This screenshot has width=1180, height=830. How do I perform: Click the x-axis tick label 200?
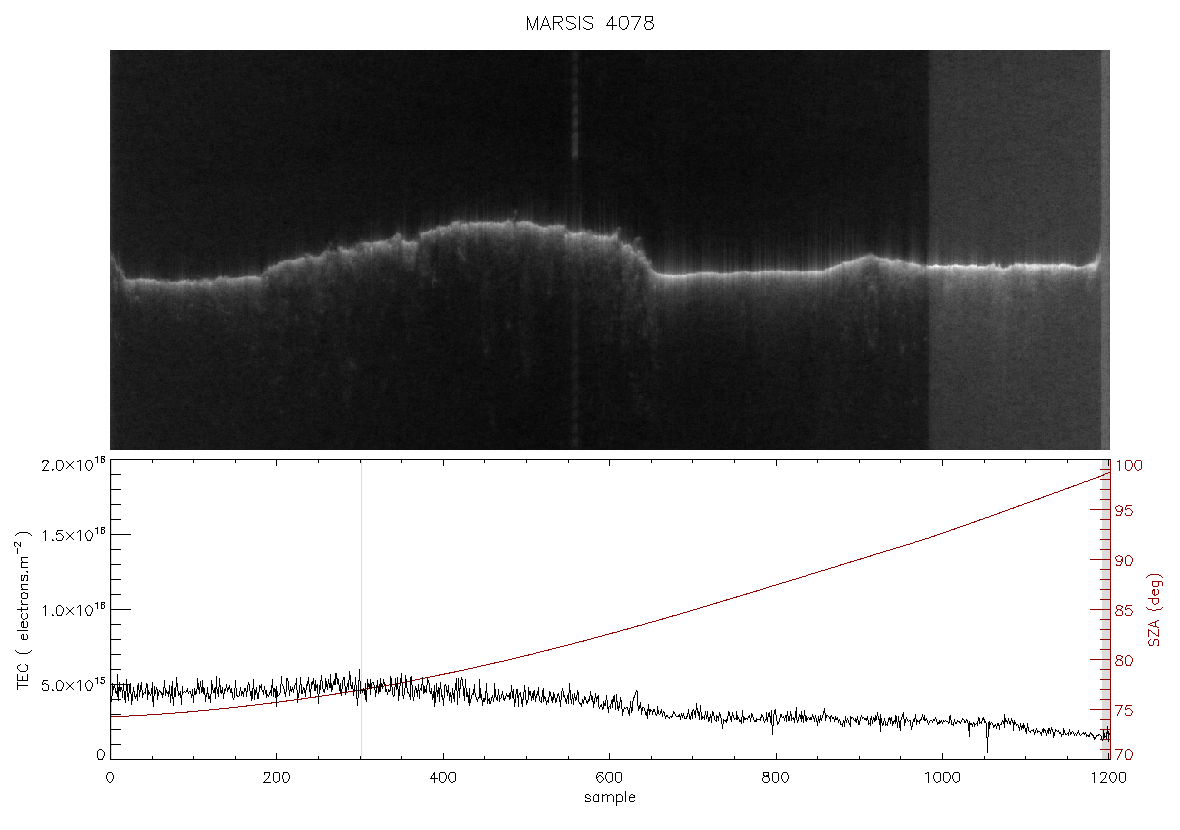click(276, 777)
